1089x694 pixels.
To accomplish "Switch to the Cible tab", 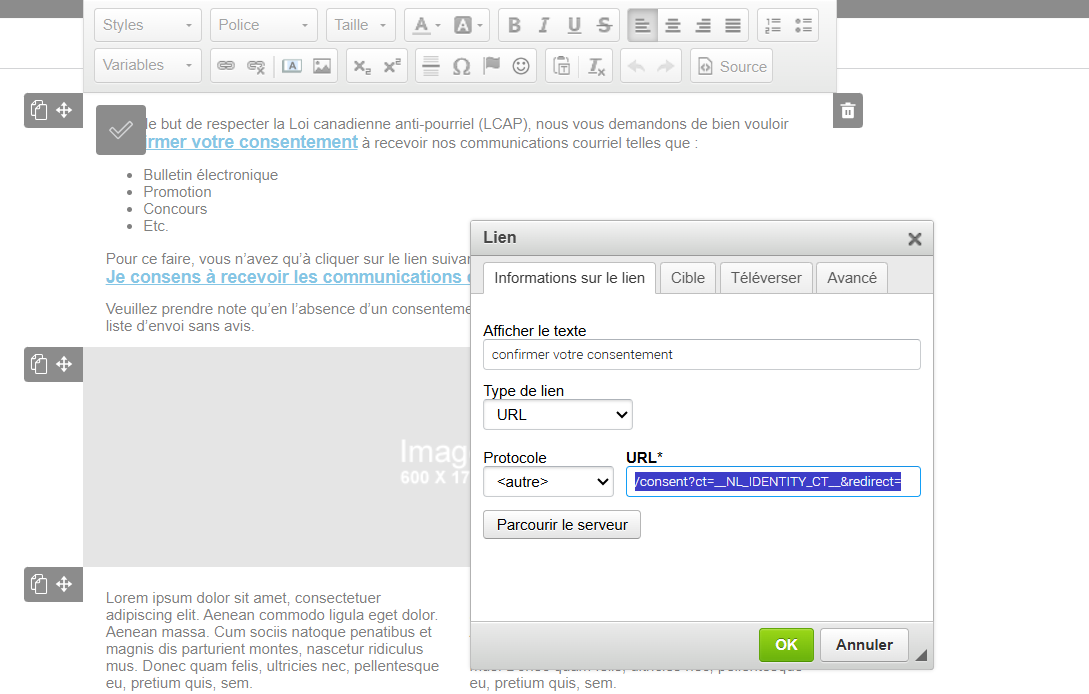I will click(687, 278).
